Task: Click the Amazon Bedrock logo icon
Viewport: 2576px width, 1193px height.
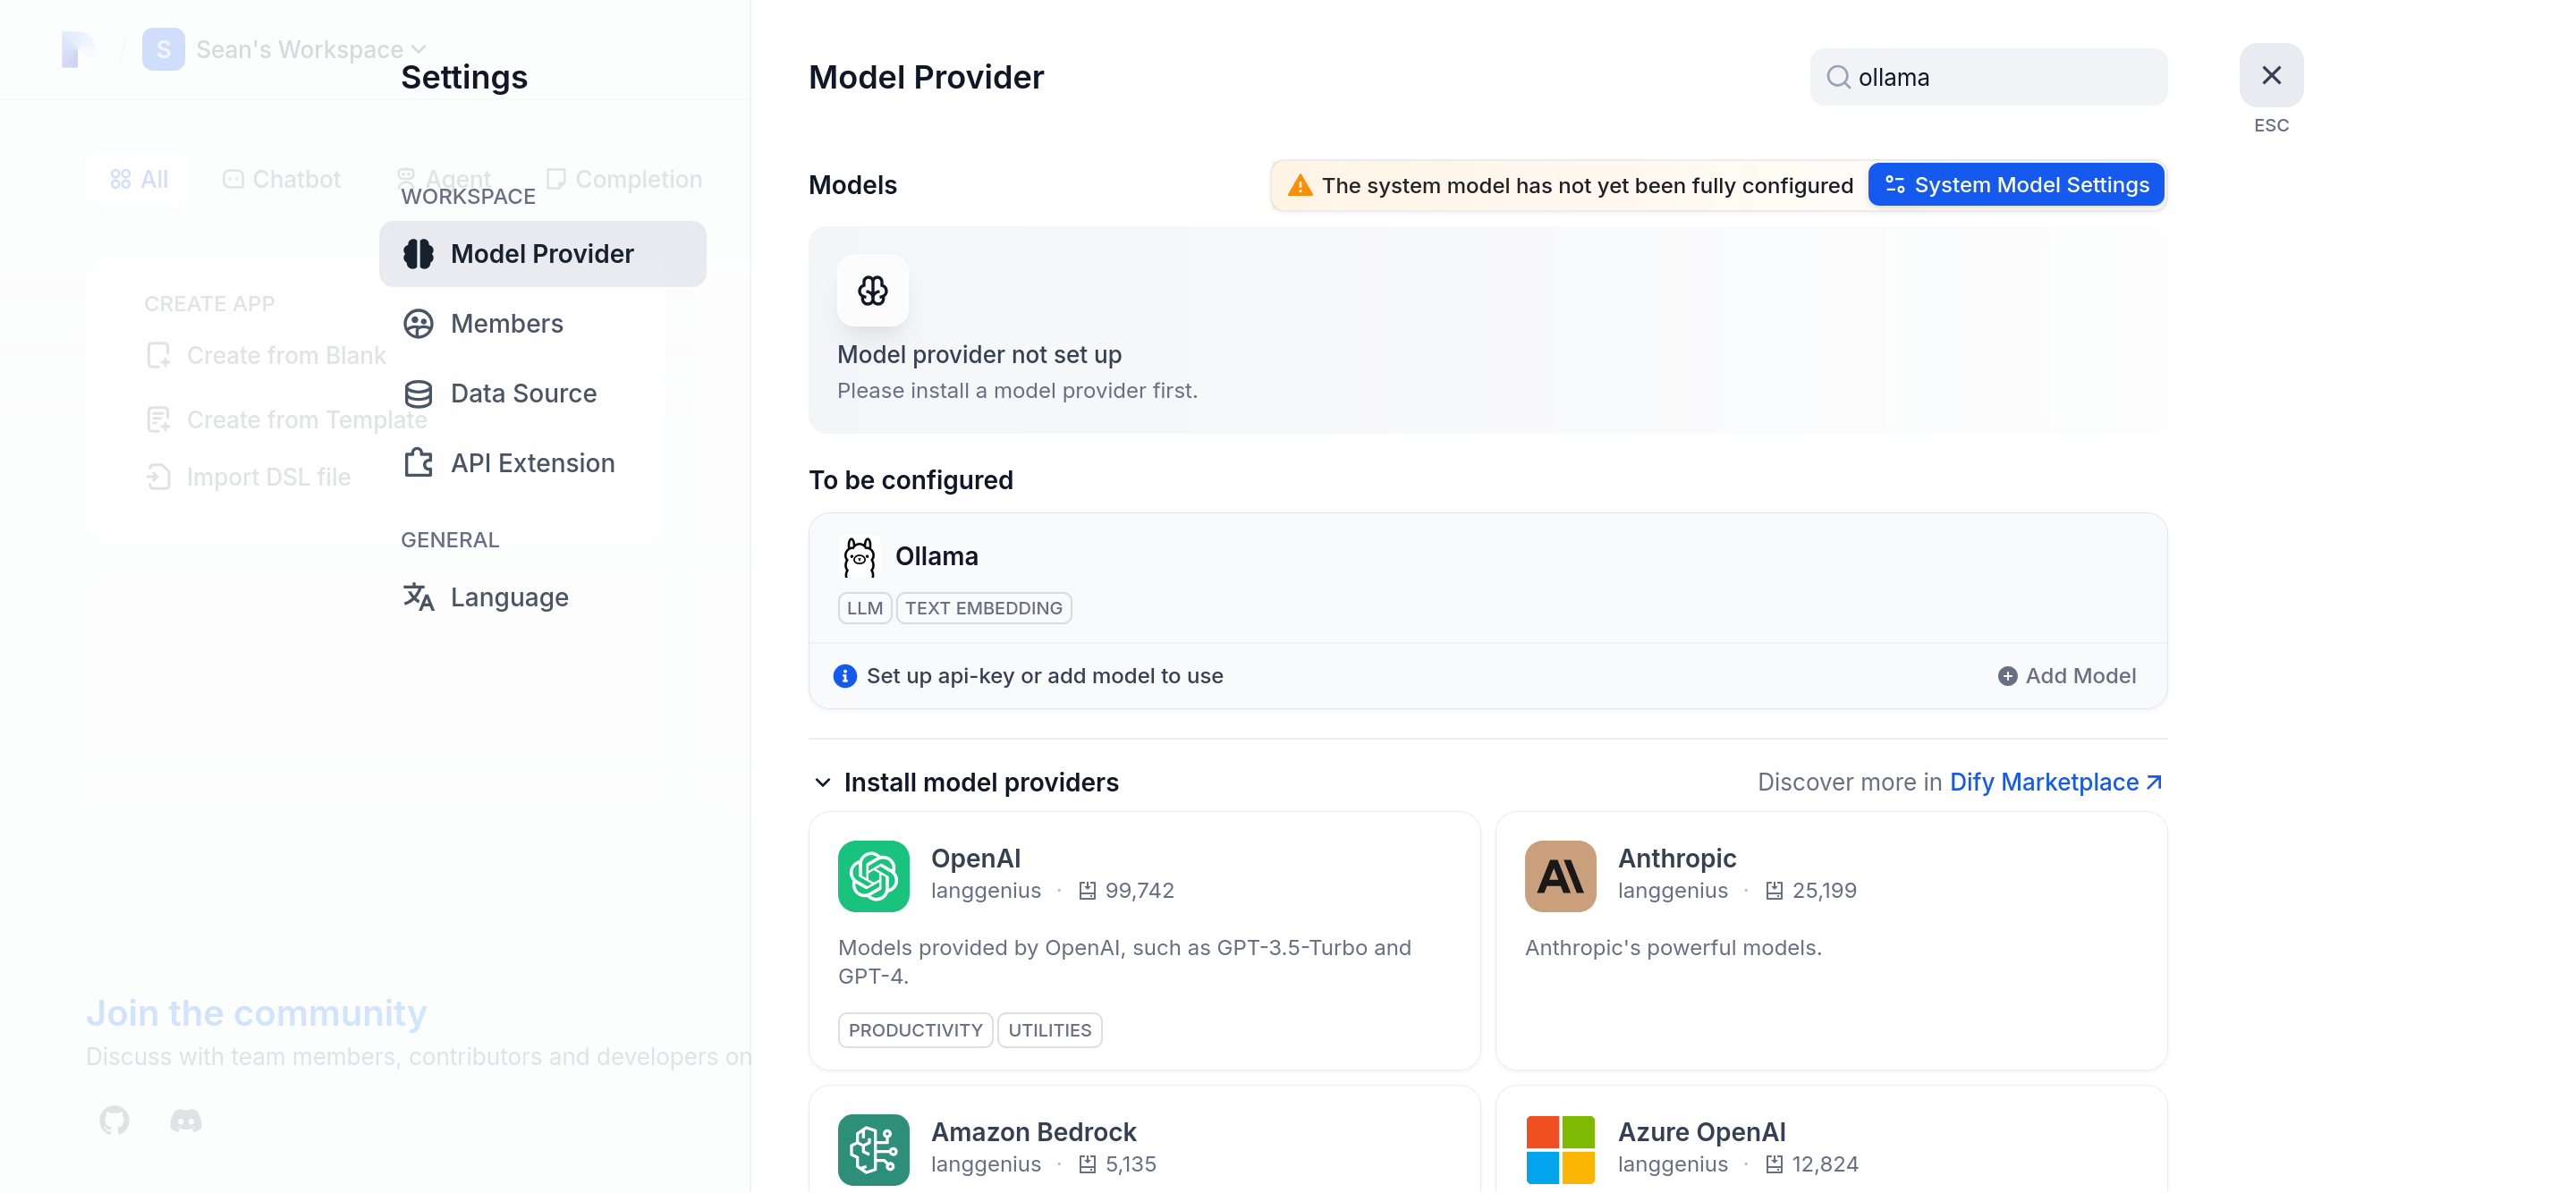Action: (x=873, y=1149)
